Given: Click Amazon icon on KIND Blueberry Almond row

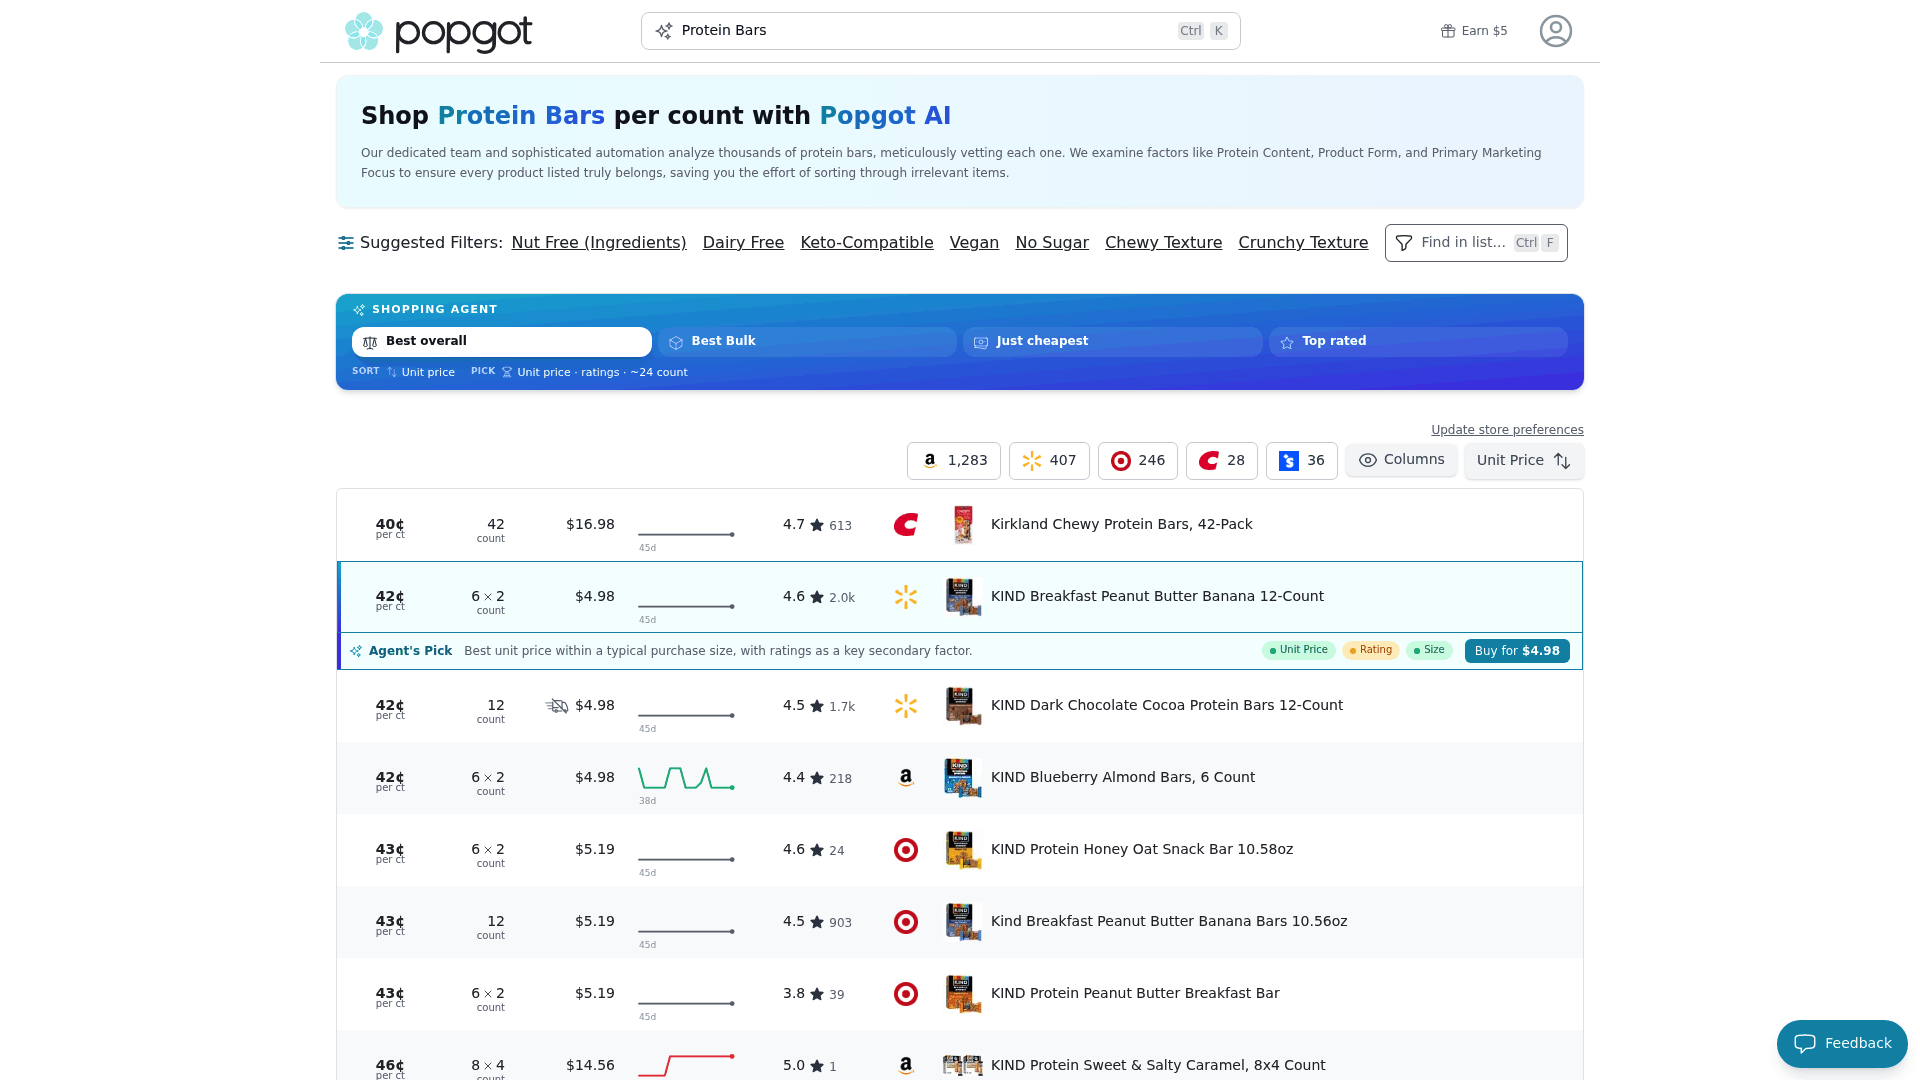Looking at the screenshot, I should pyautogui.click(x=906, y=778).
